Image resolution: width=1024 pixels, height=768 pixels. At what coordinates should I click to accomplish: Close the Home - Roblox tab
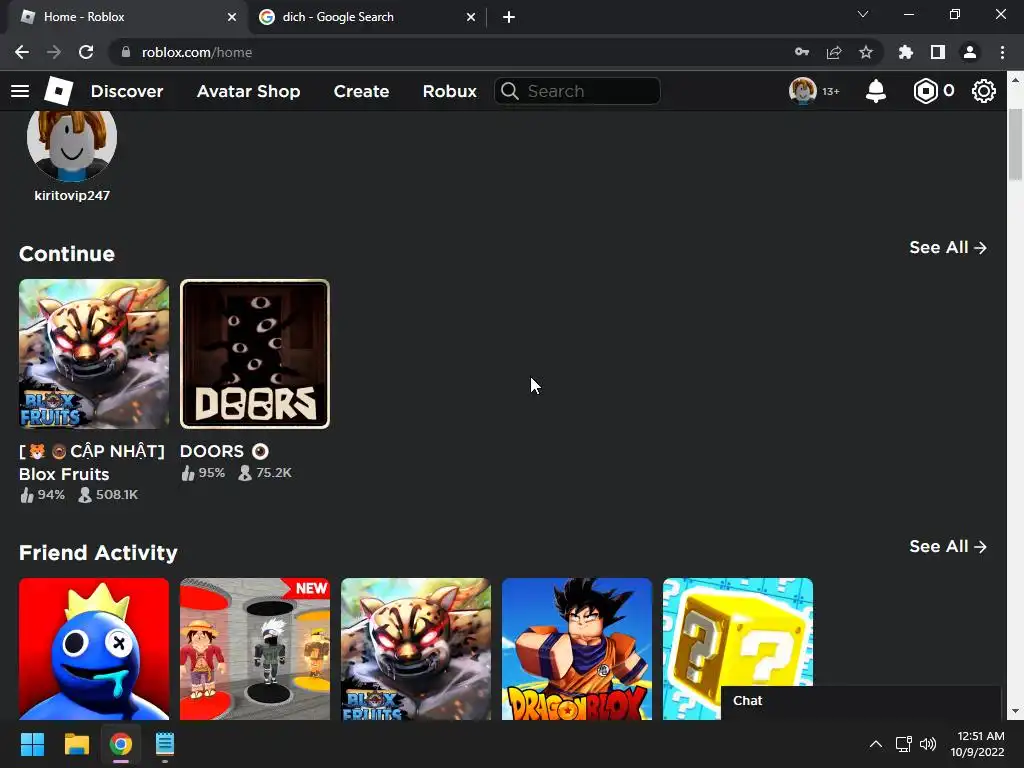pyautogui.click(x=232, y=17)
